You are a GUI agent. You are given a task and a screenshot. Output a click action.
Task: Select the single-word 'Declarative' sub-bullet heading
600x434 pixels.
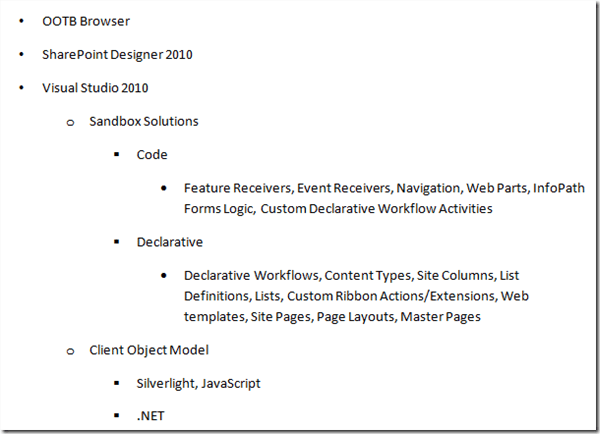170,241
